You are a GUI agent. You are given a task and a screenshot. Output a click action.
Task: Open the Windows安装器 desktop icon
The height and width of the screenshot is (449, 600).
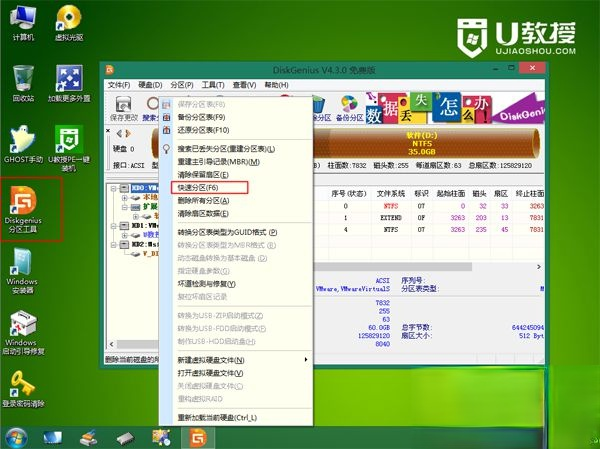click(22, 271)
